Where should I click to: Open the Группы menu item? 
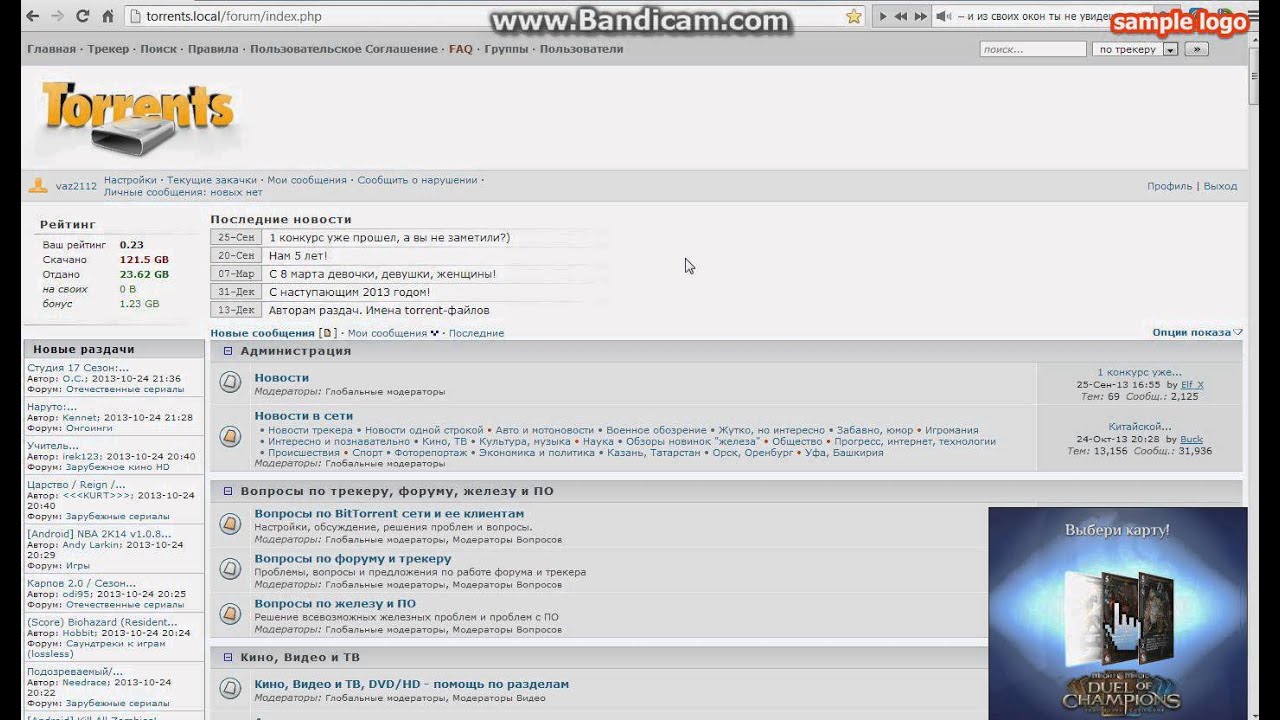pos(506,49)
